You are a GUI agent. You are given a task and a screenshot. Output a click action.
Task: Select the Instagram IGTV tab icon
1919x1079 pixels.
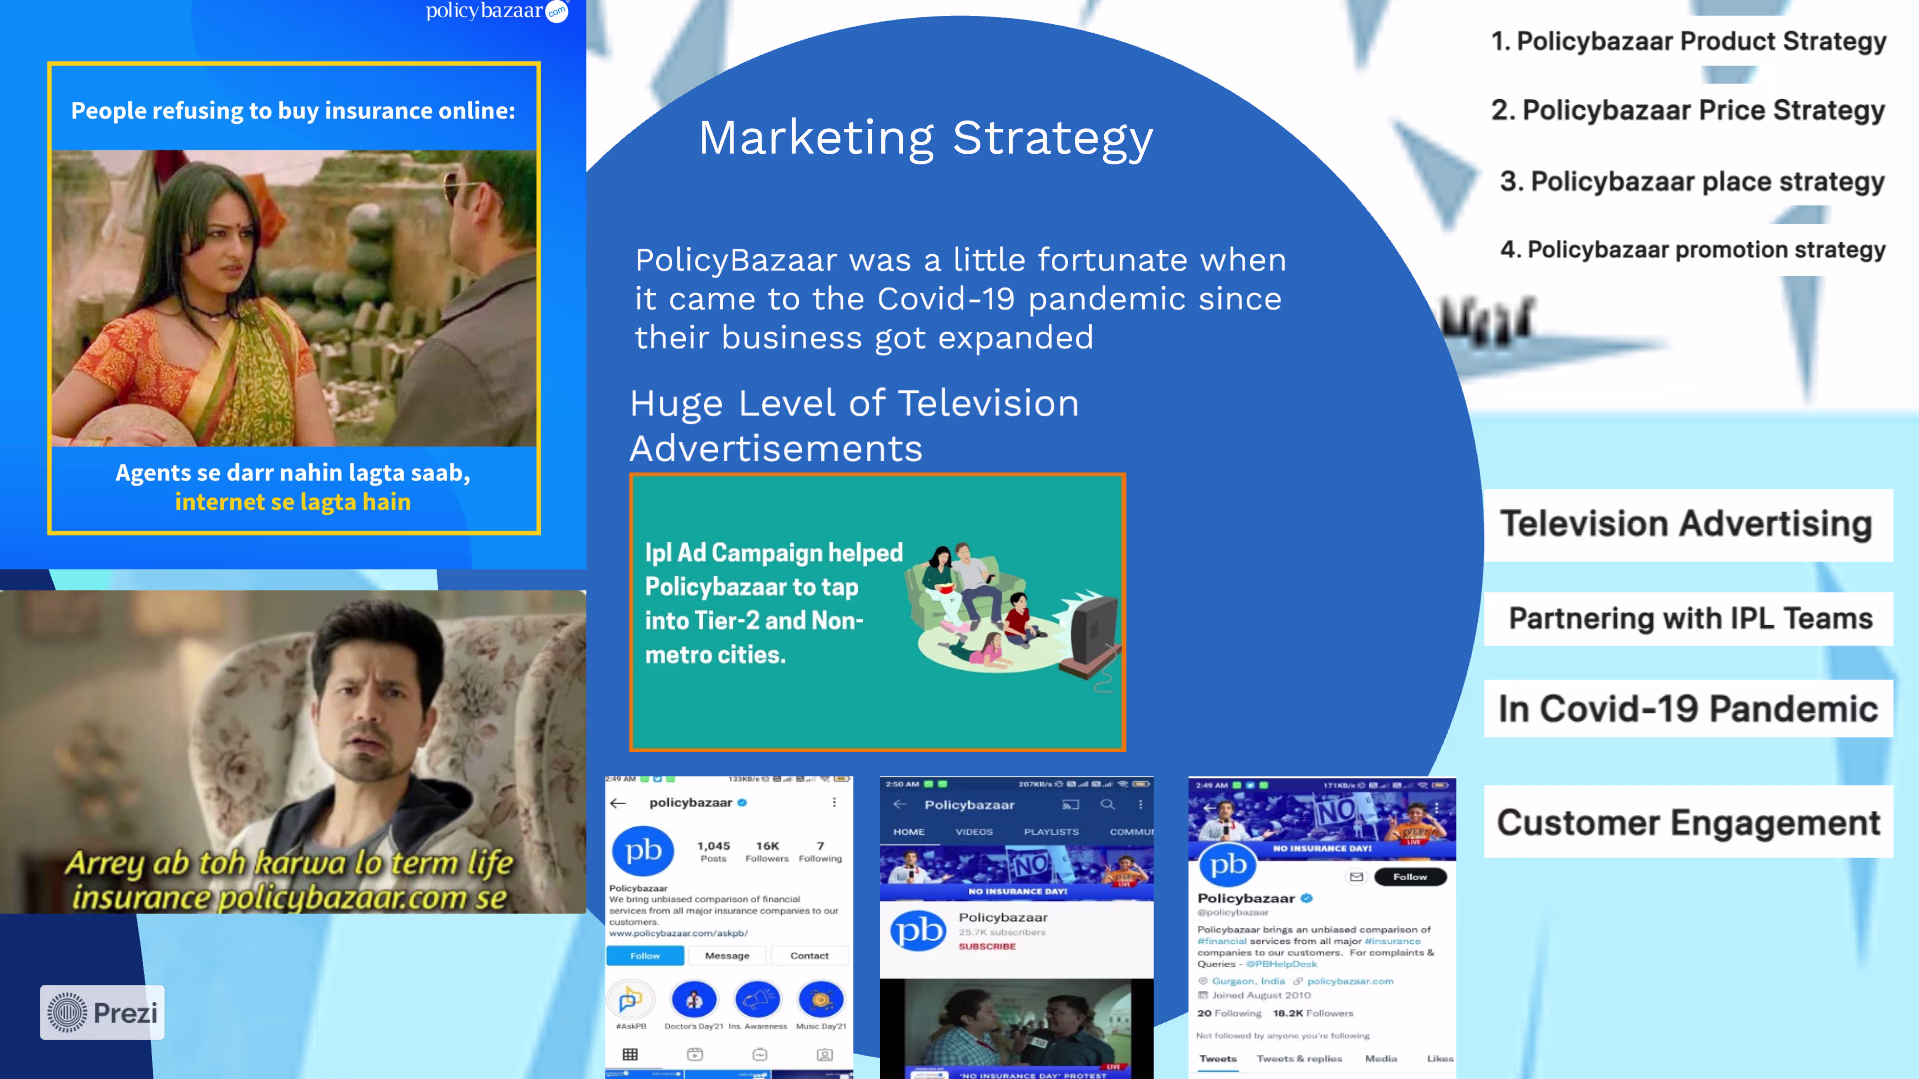pyautogui.click(x=760, y=1054)
